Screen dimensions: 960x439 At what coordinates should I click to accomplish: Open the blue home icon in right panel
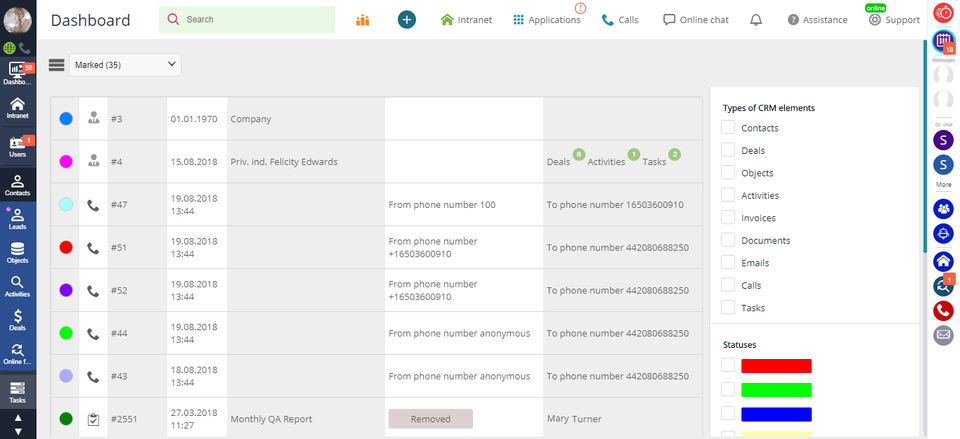[x=943, y=261]
